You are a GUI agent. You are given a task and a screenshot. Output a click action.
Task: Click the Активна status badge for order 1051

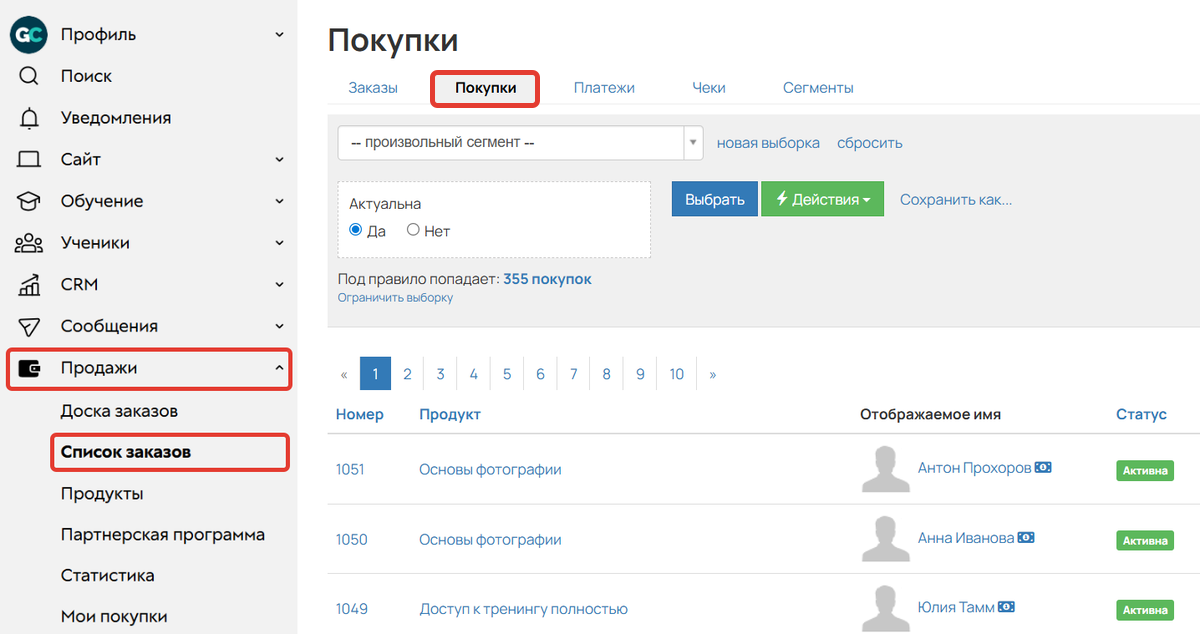[1144, 470]
